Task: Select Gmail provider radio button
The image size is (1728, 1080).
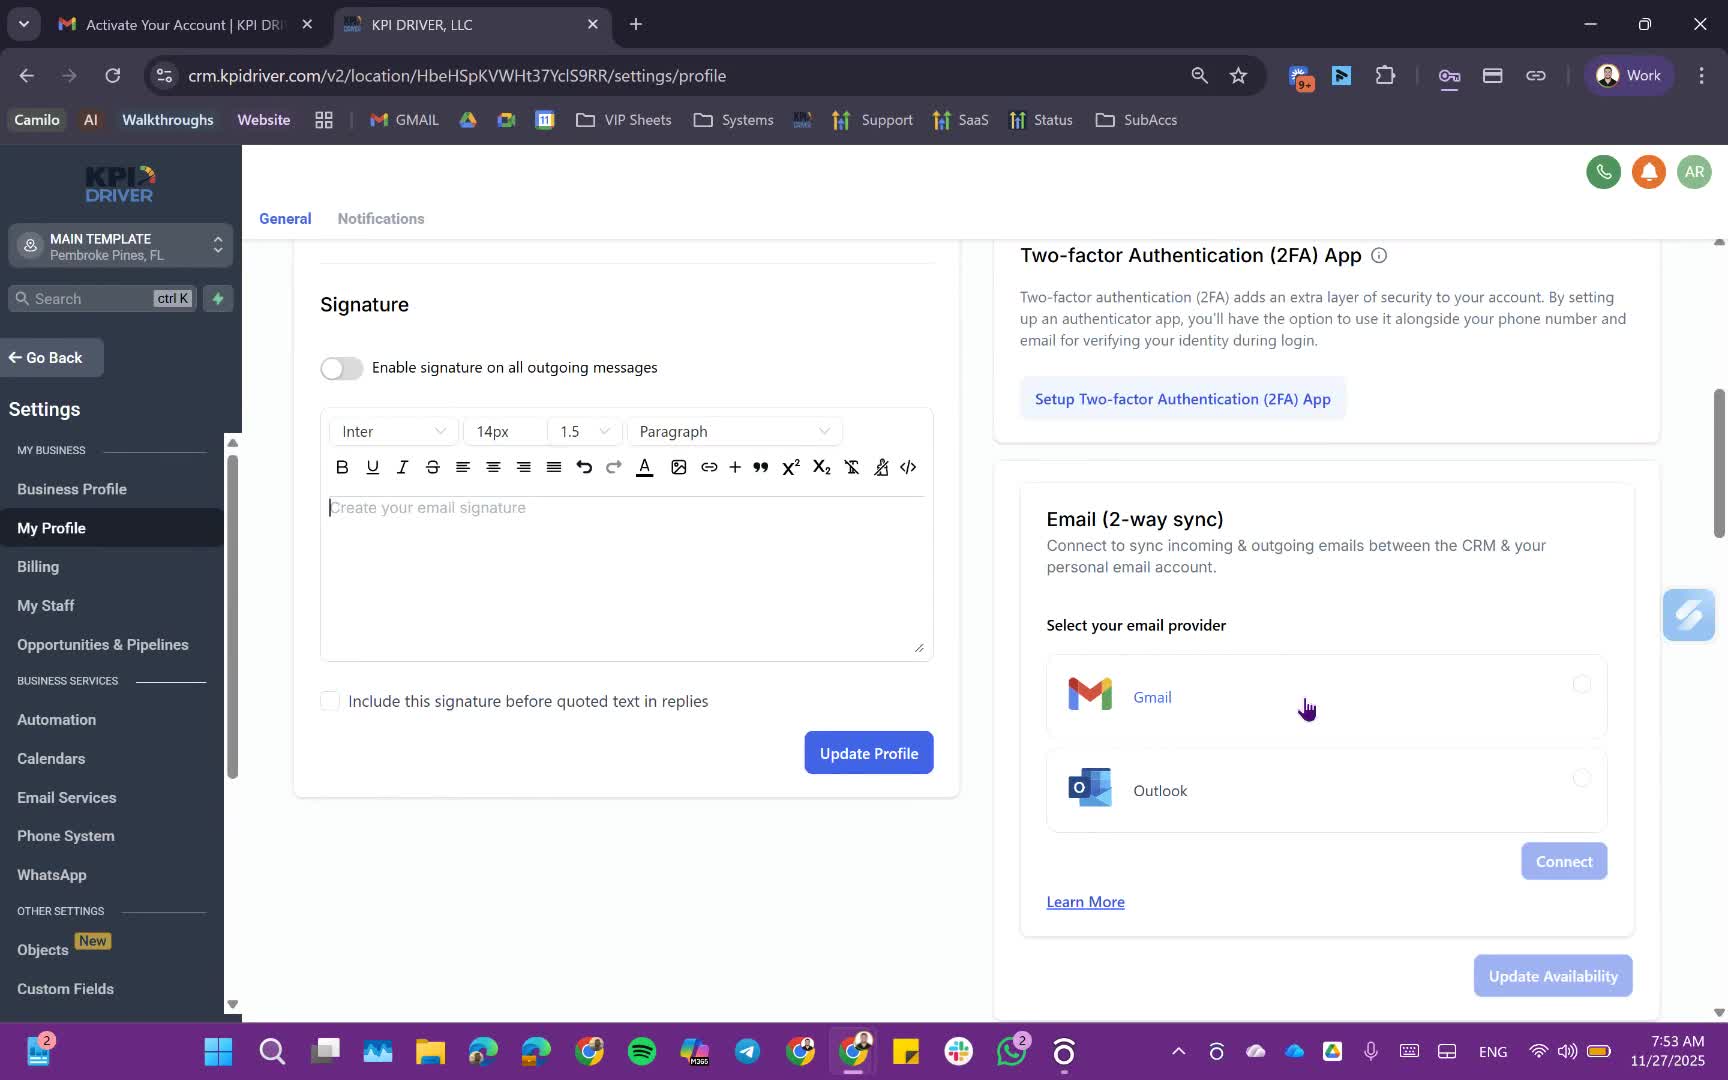Action: (x=1581, y=684)
